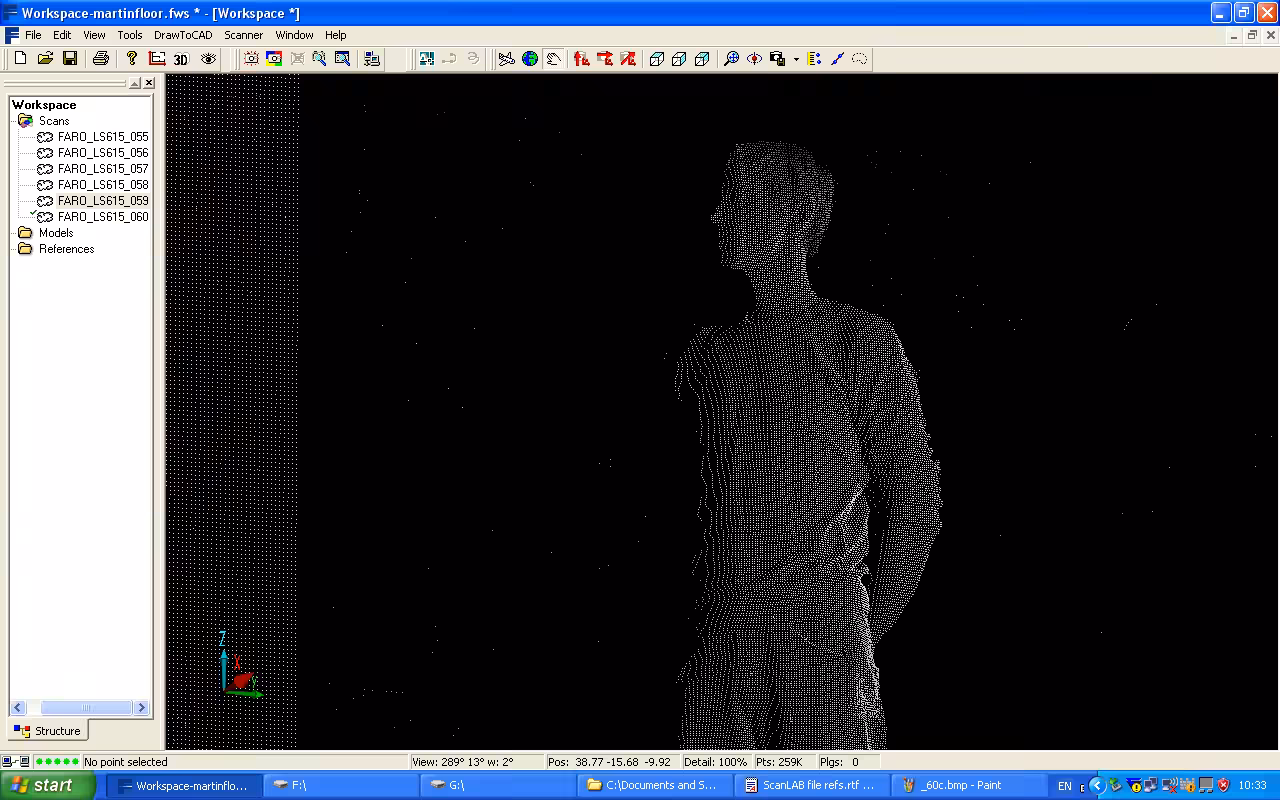Click the yellow question mark Help icon
This screenshot has width=1280, height=800.
point(131,59)
